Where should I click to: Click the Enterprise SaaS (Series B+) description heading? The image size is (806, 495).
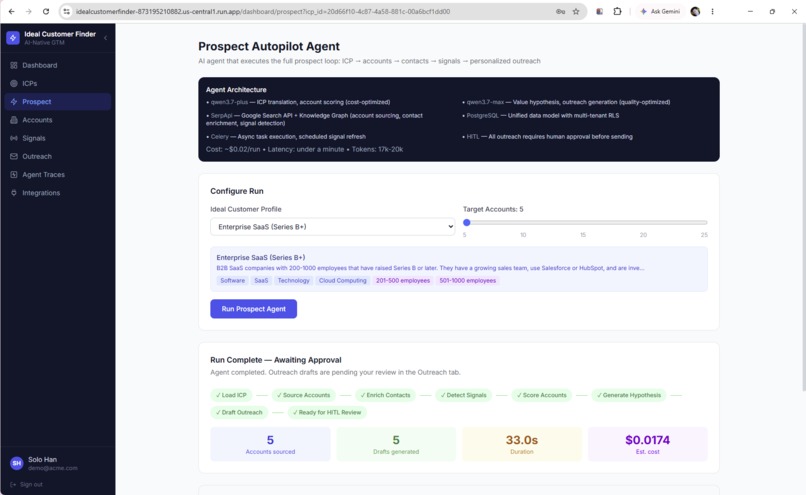coord(261,258)
